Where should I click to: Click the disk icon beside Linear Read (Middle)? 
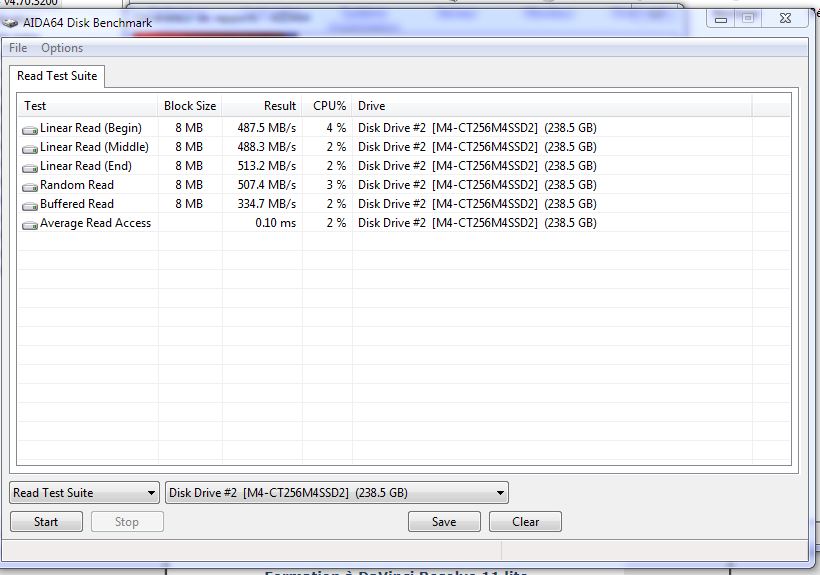point(30,148)
